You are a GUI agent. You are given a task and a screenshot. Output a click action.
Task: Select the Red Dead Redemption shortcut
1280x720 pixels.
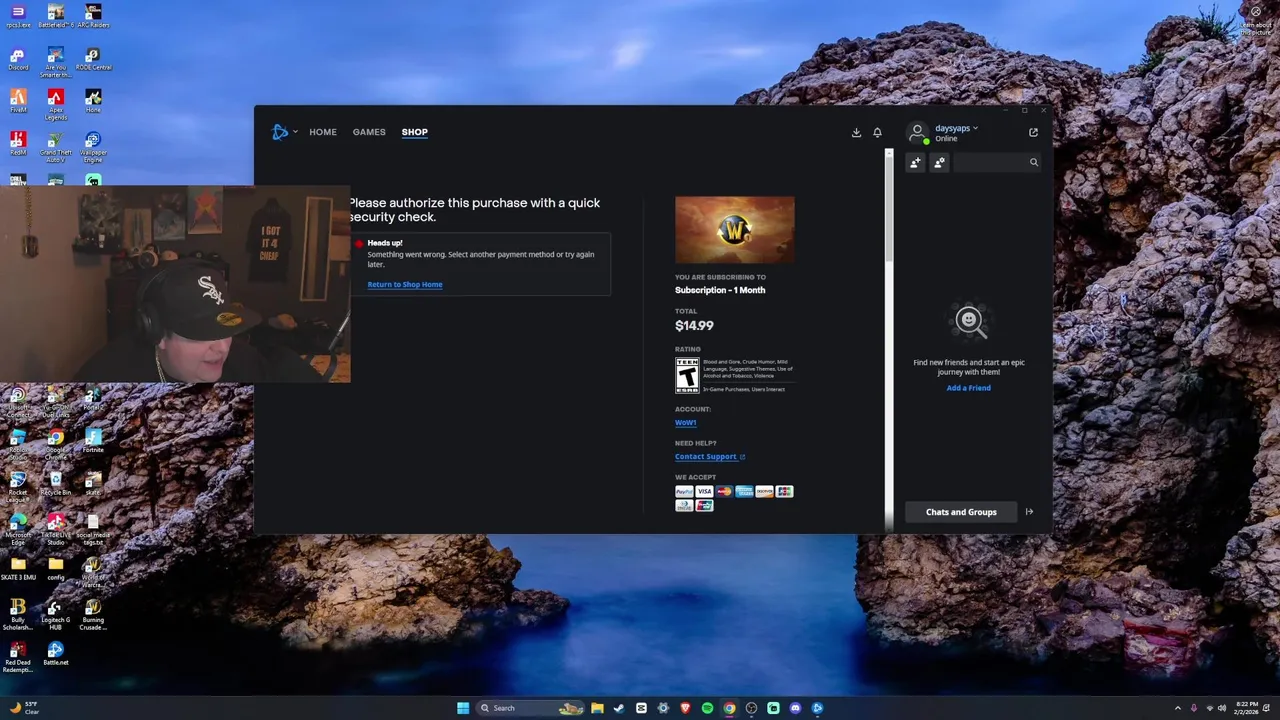click(x=18, y=657)
